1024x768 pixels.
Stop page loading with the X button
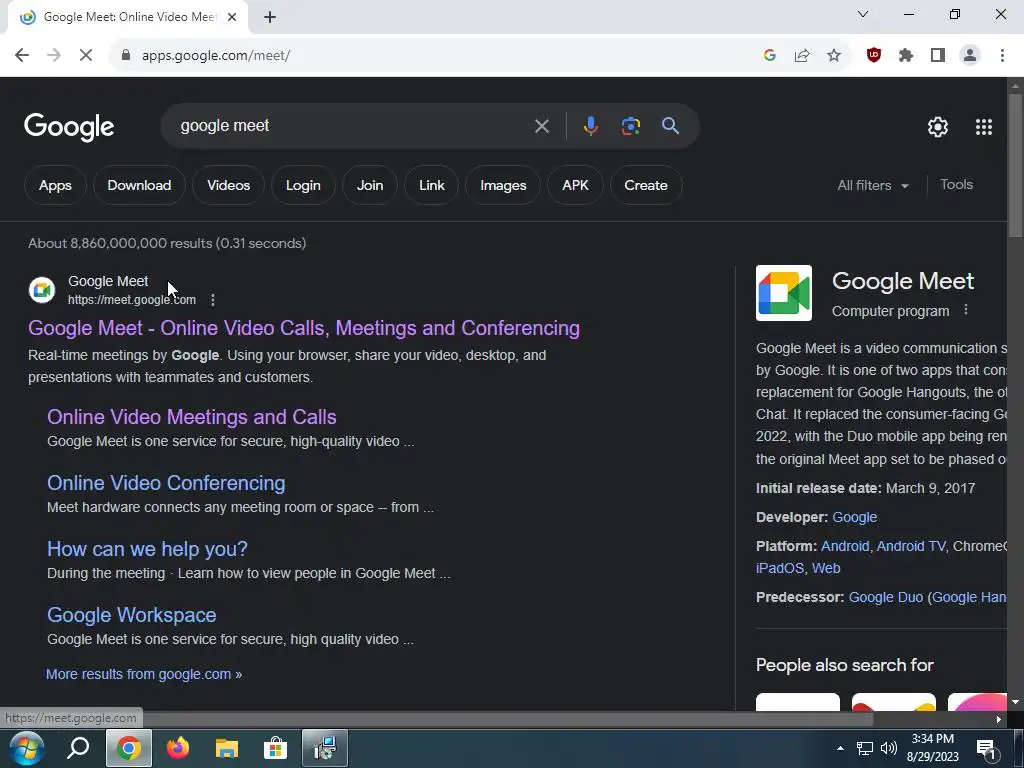coord(86,56)
